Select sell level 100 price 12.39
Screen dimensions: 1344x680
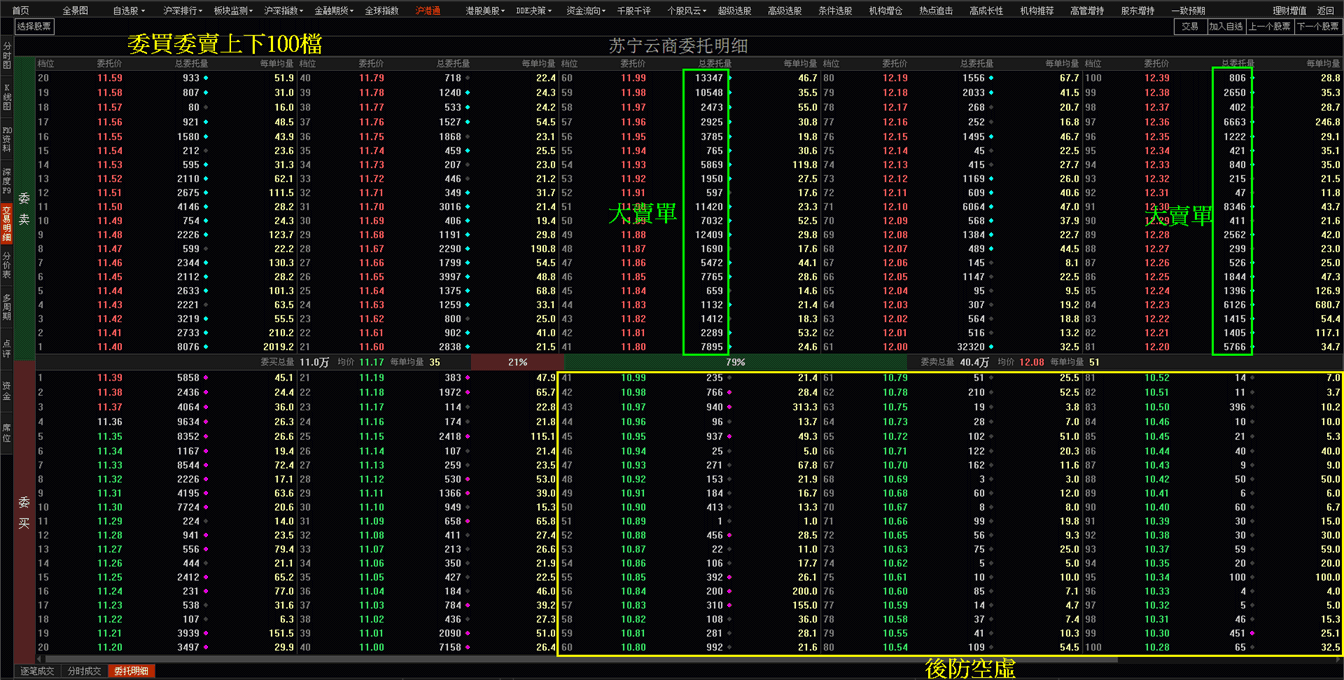point(1157,77)
